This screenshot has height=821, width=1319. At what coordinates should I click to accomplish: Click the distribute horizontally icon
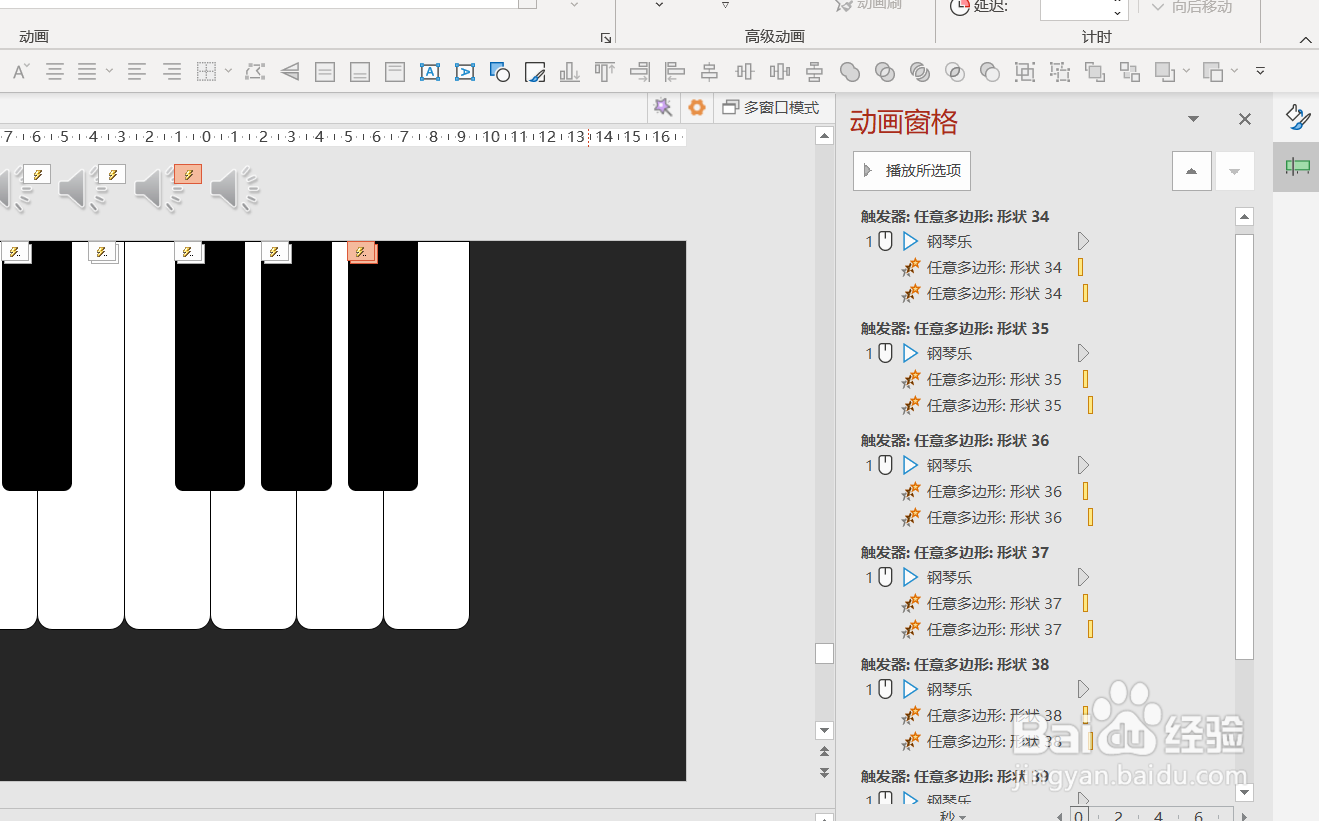780,72
